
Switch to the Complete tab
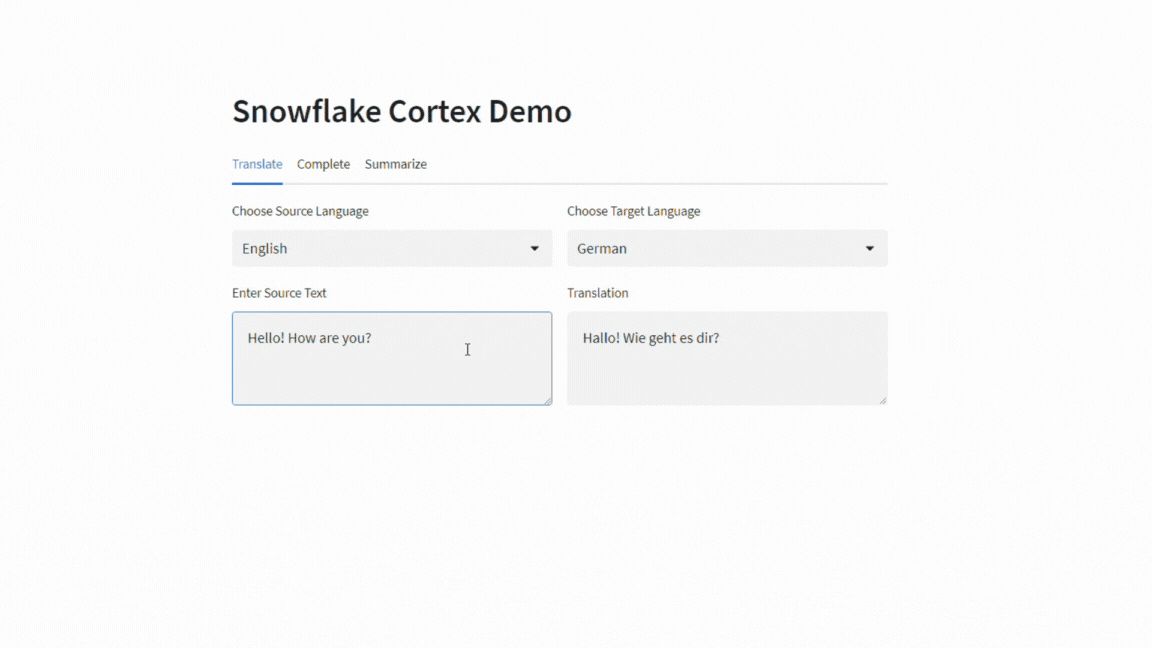tap(323, 164)
